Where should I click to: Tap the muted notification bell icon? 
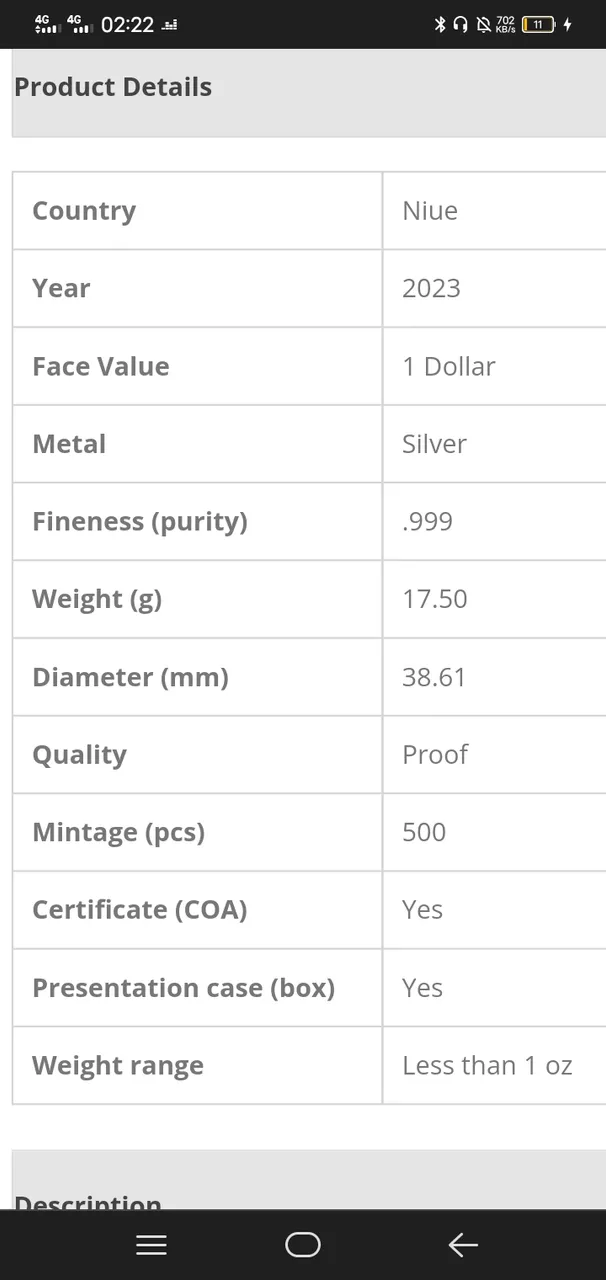483,24
